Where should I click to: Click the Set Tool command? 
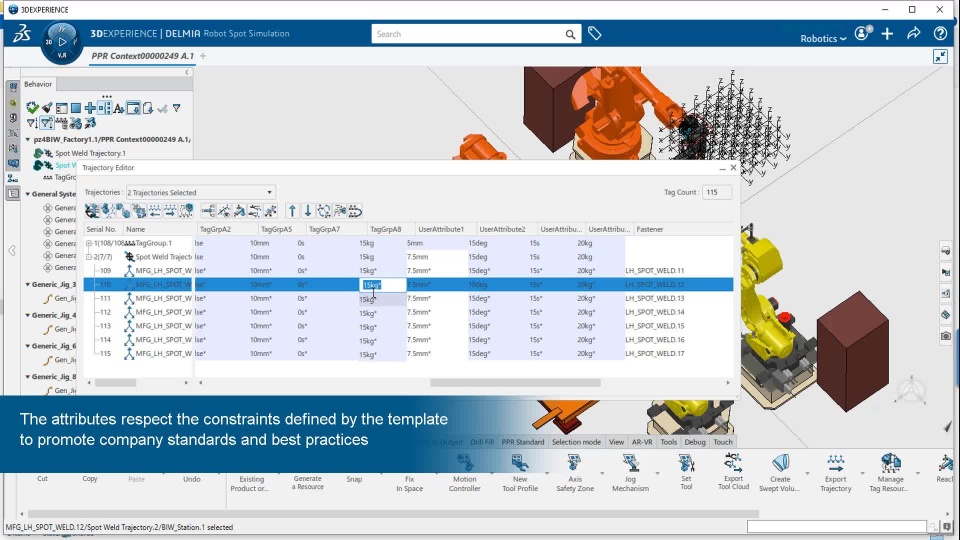pyautogui.click(x=686, y=473)
